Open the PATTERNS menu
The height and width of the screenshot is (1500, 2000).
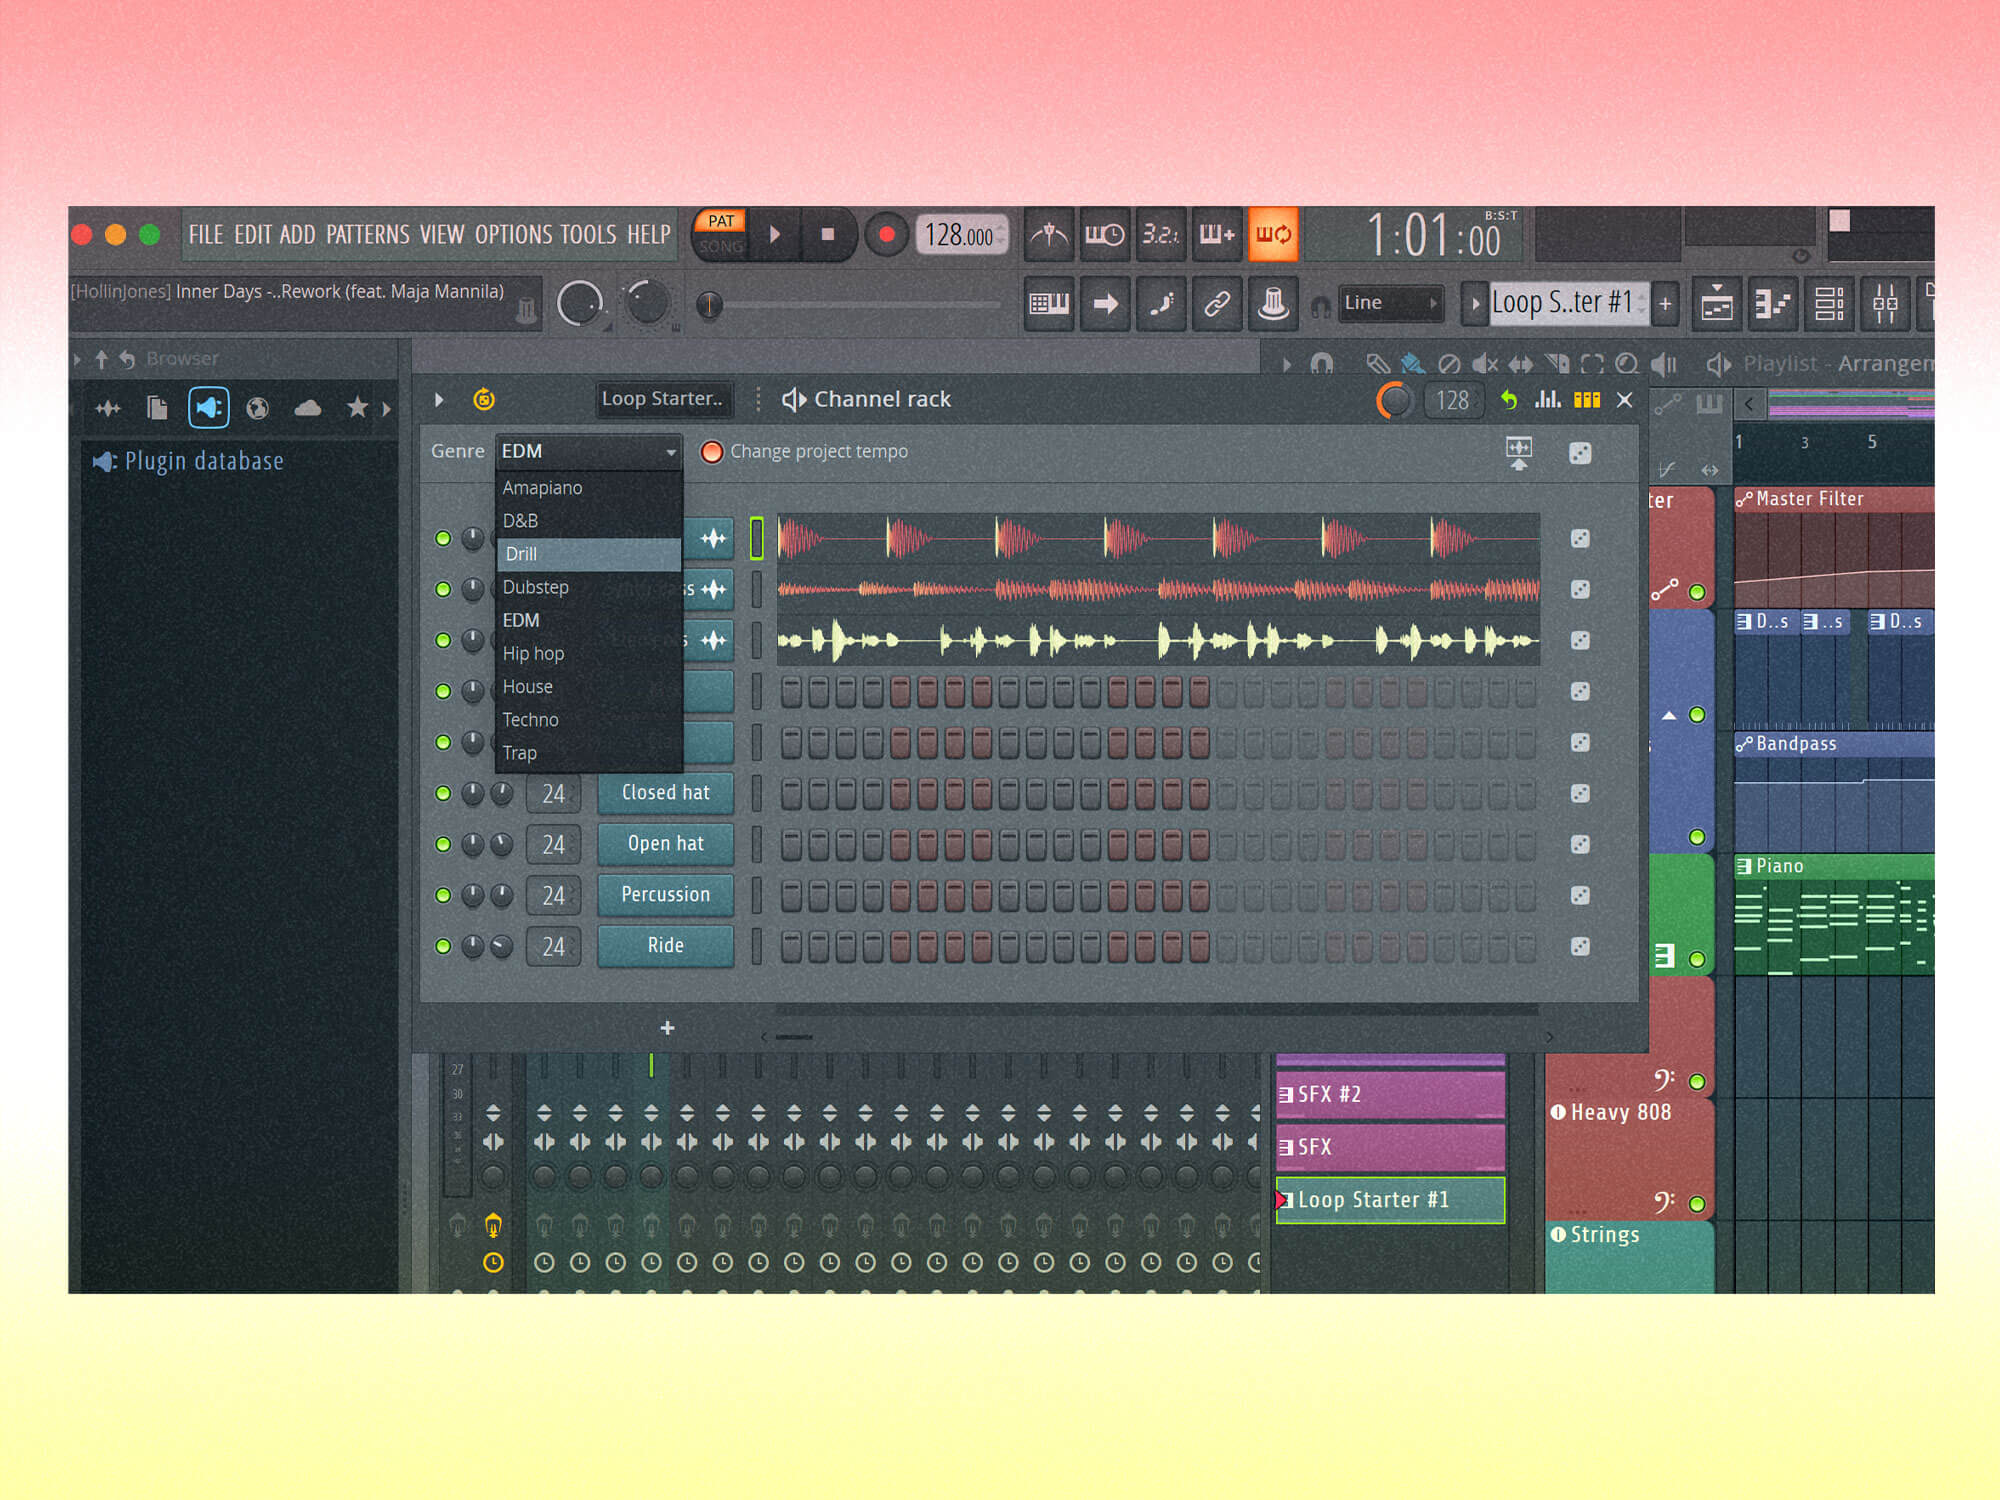click(x=367, y=235)
